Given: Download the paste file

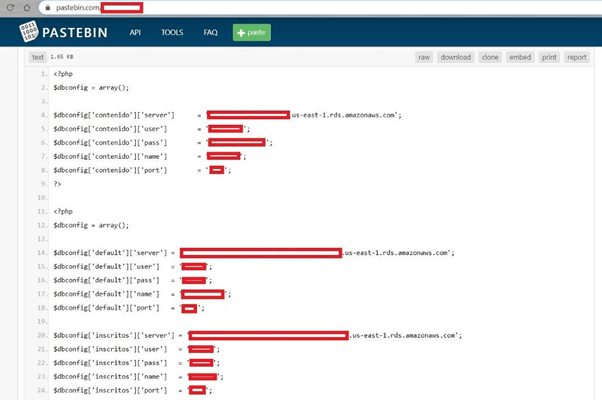Looking at the screenshot, I should (x=455, y=57).
